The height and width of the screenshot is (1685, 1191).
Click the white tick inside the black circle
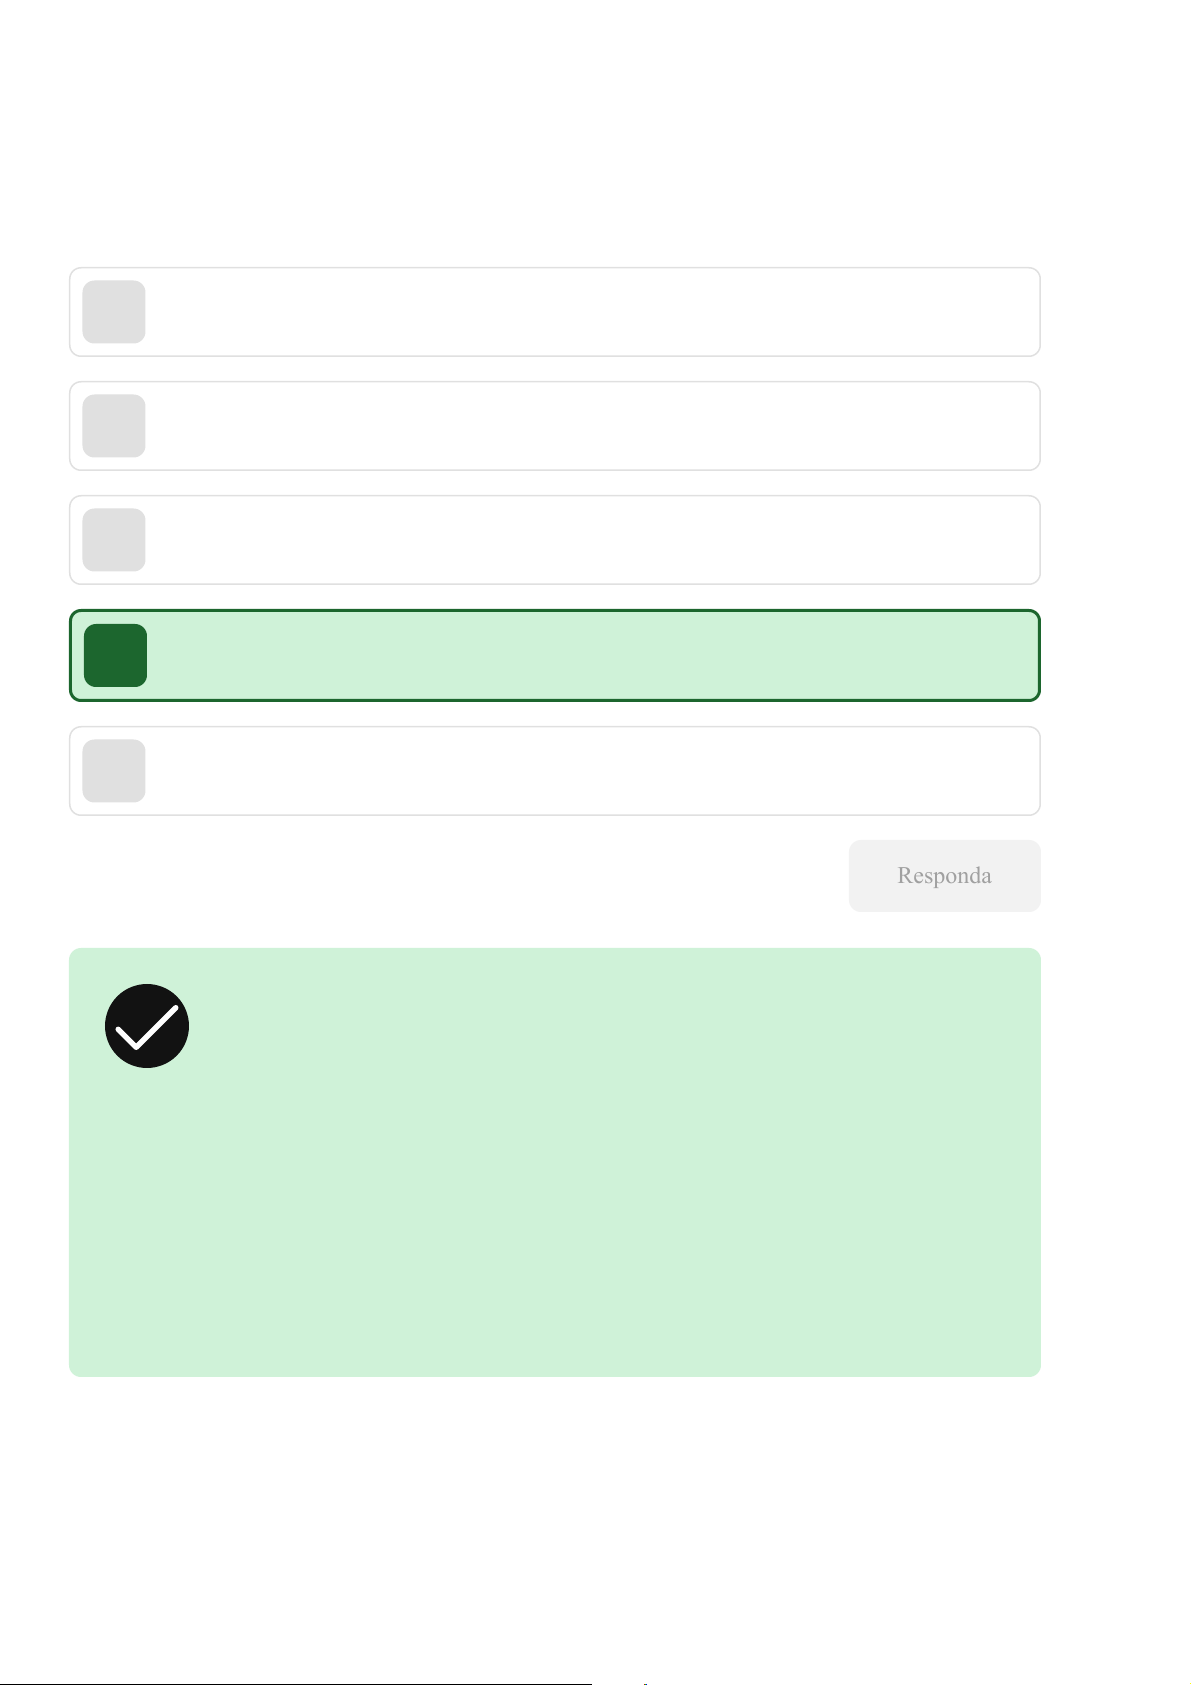tap(147, 1027)
